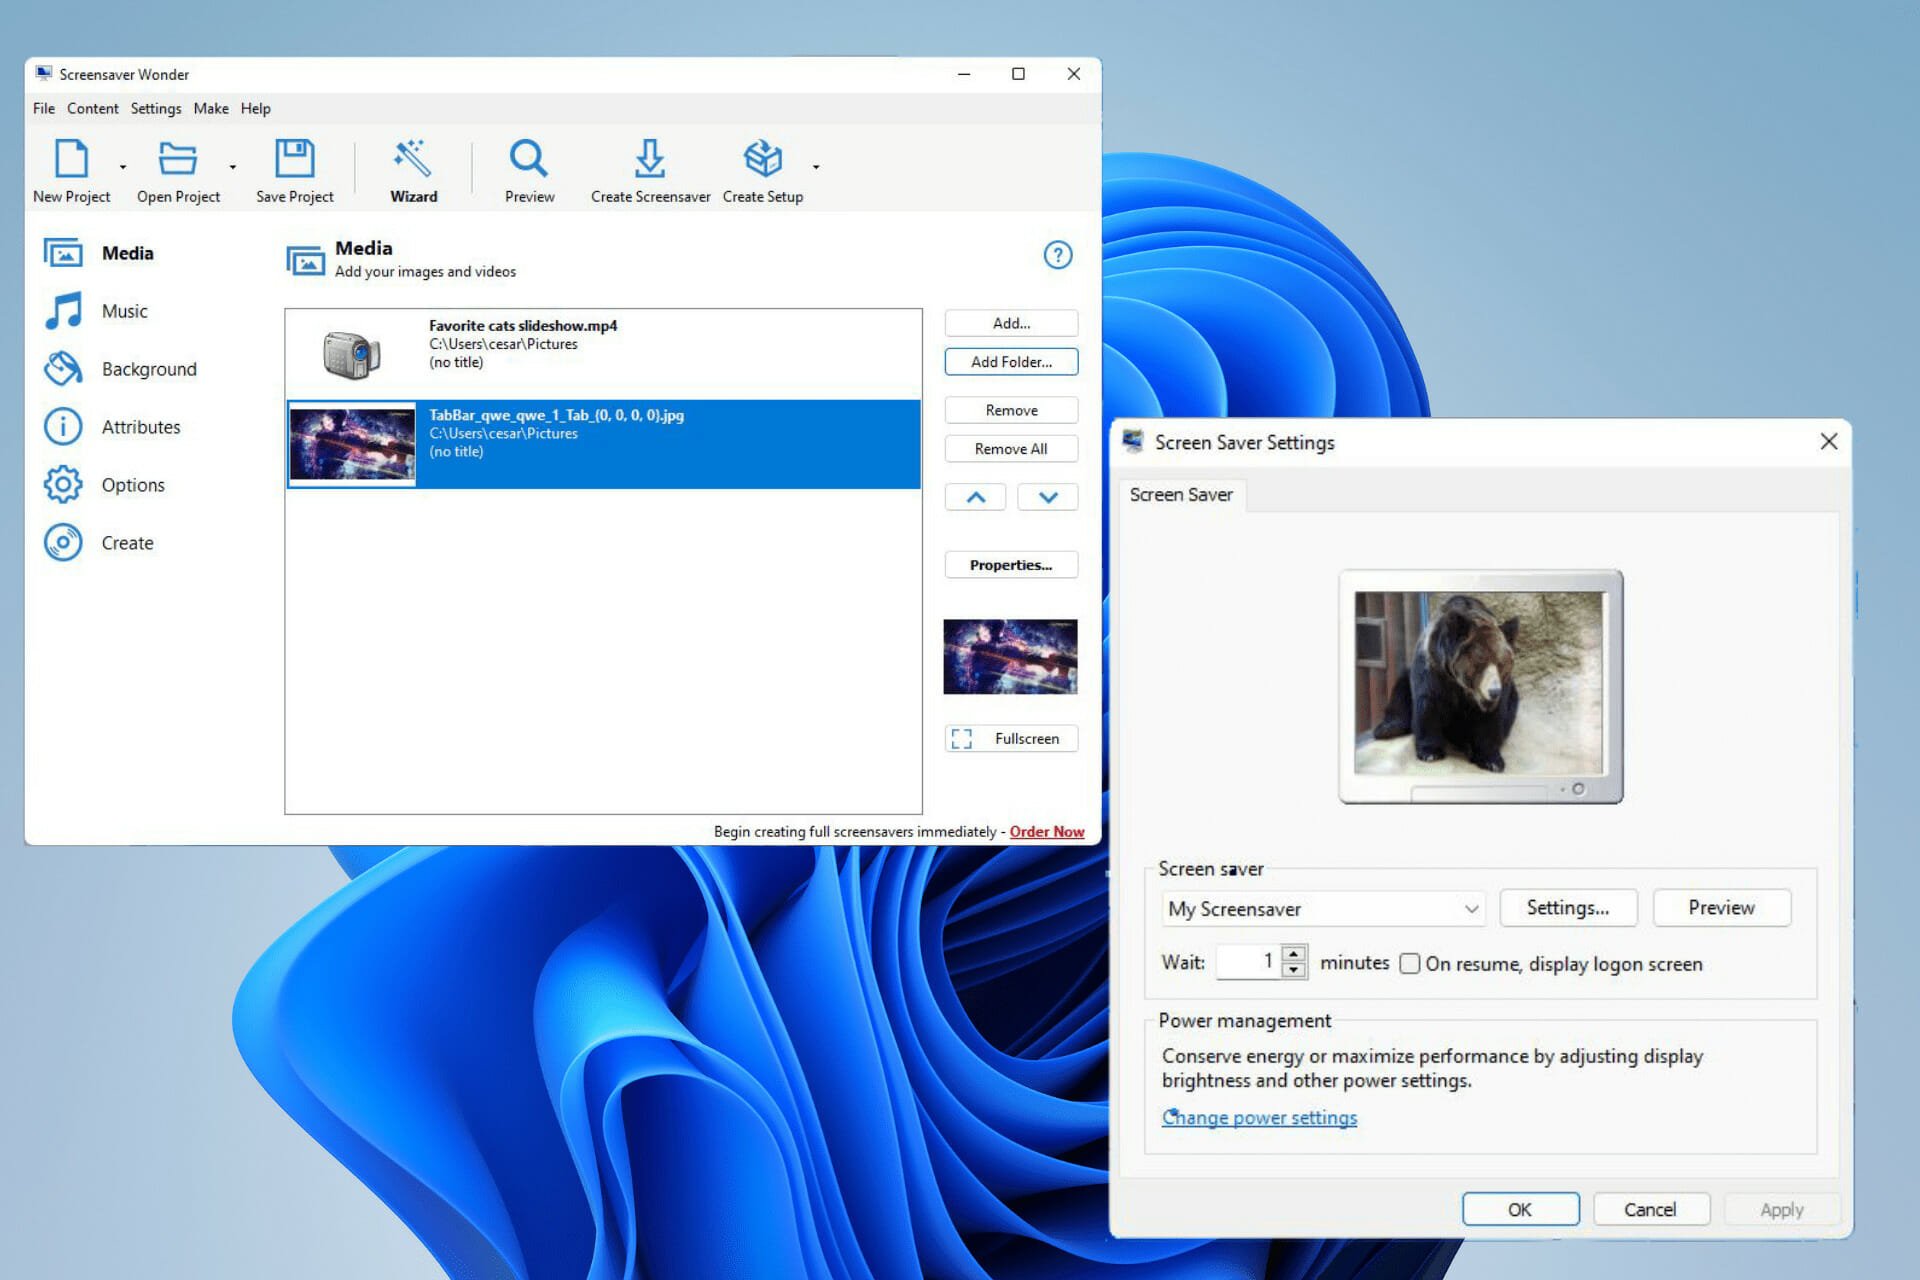The height and width of the screenshot is (1280, 1920).
Task: Click the Add Folder button
Action: [x=1010, y=361]
